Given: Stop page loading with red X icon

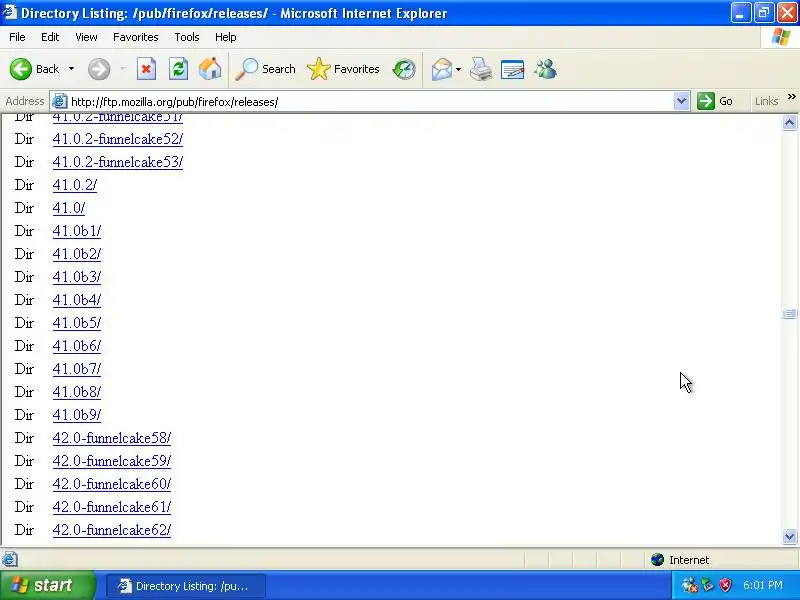Looking at the screenshot, I should click(146, 69).
